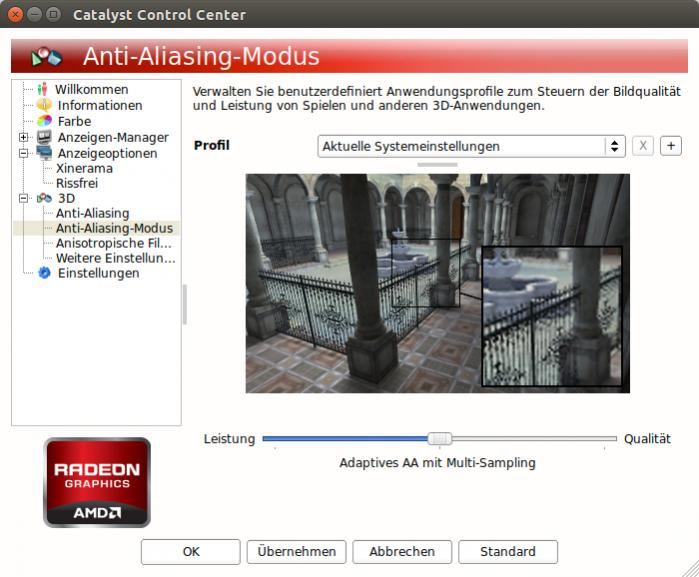Click the Farbe color wheel icon

pyautogui.click(x=44, y=121)
